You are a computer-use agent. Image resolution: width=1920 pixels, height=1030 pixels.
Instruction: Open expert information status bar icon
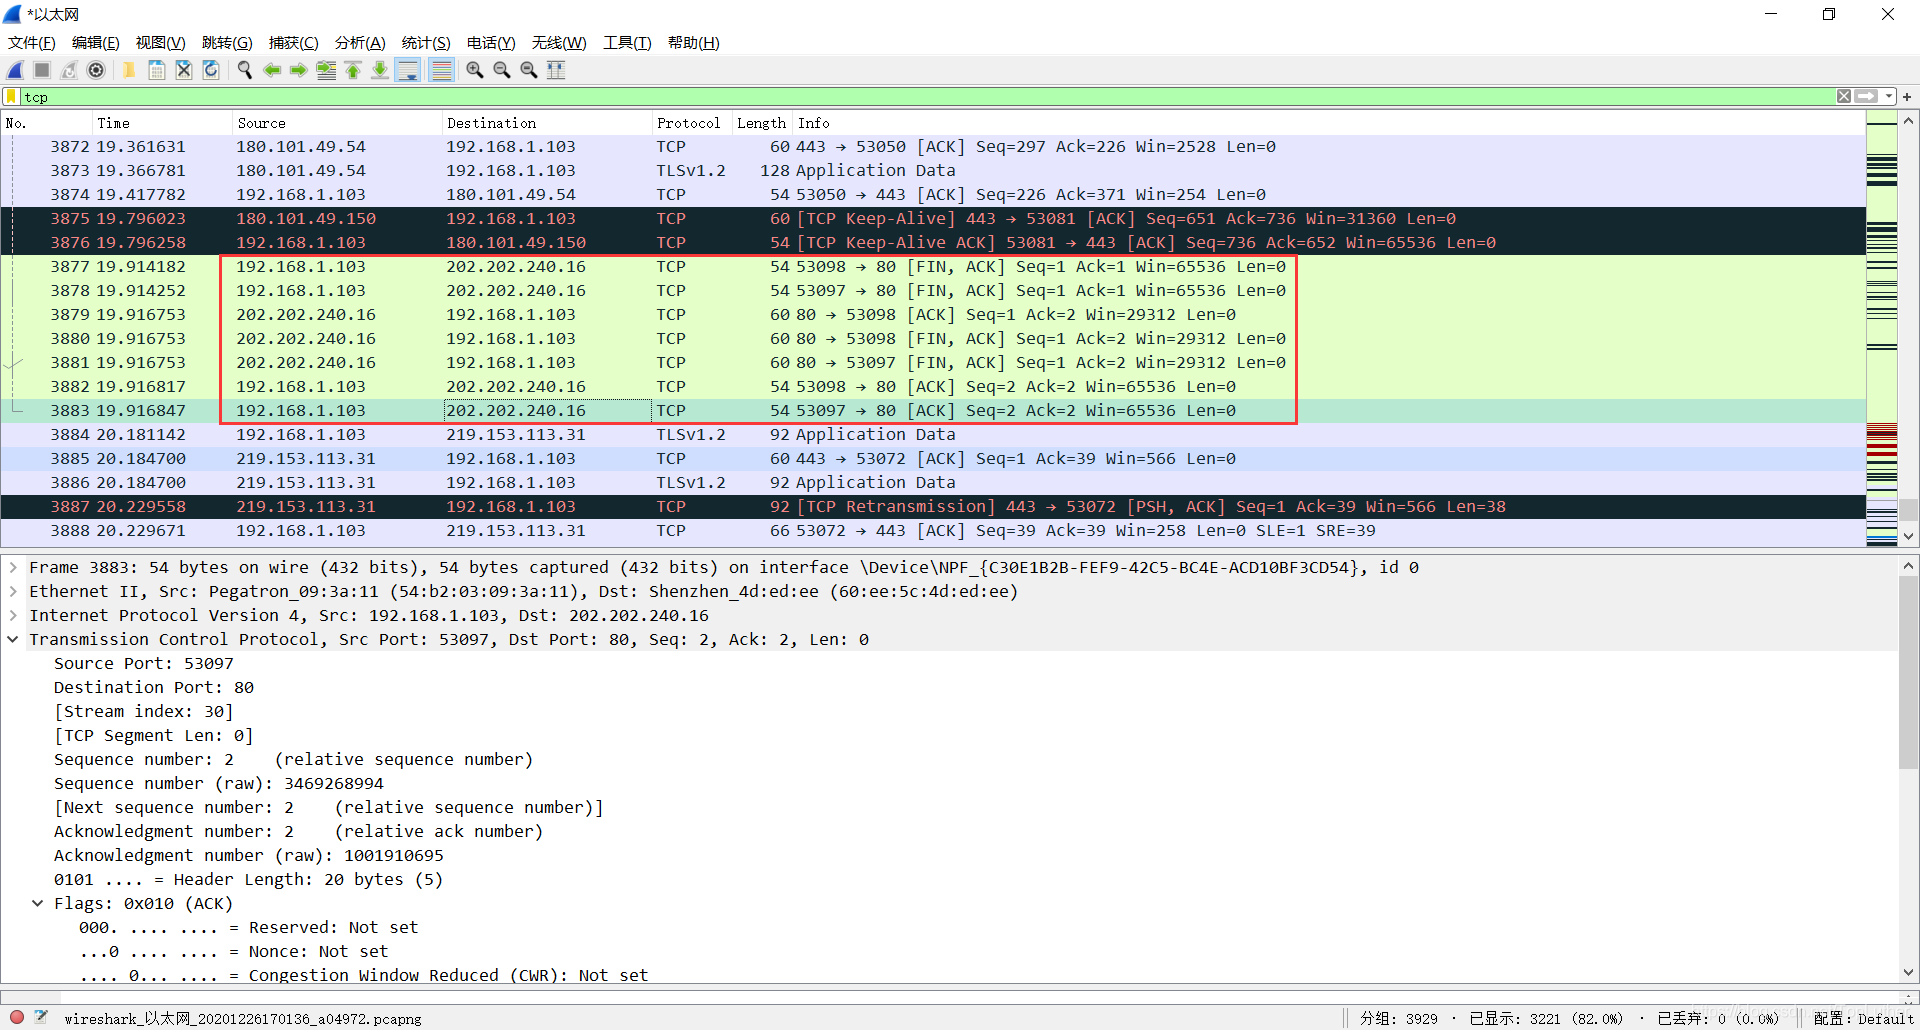[16, 1017]
